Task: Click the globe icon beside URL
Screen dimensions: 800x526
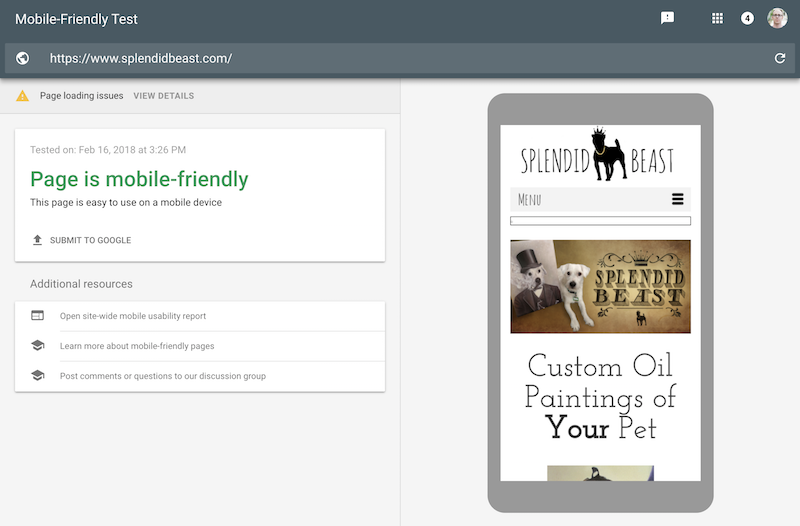Action: [x=22, y=58]
